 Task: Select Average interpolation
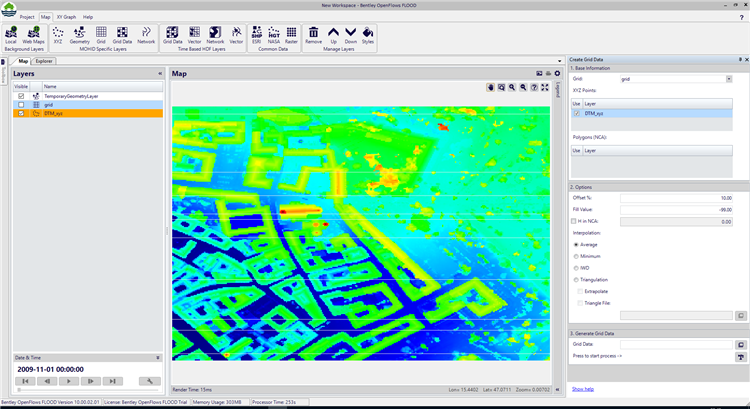576,244
